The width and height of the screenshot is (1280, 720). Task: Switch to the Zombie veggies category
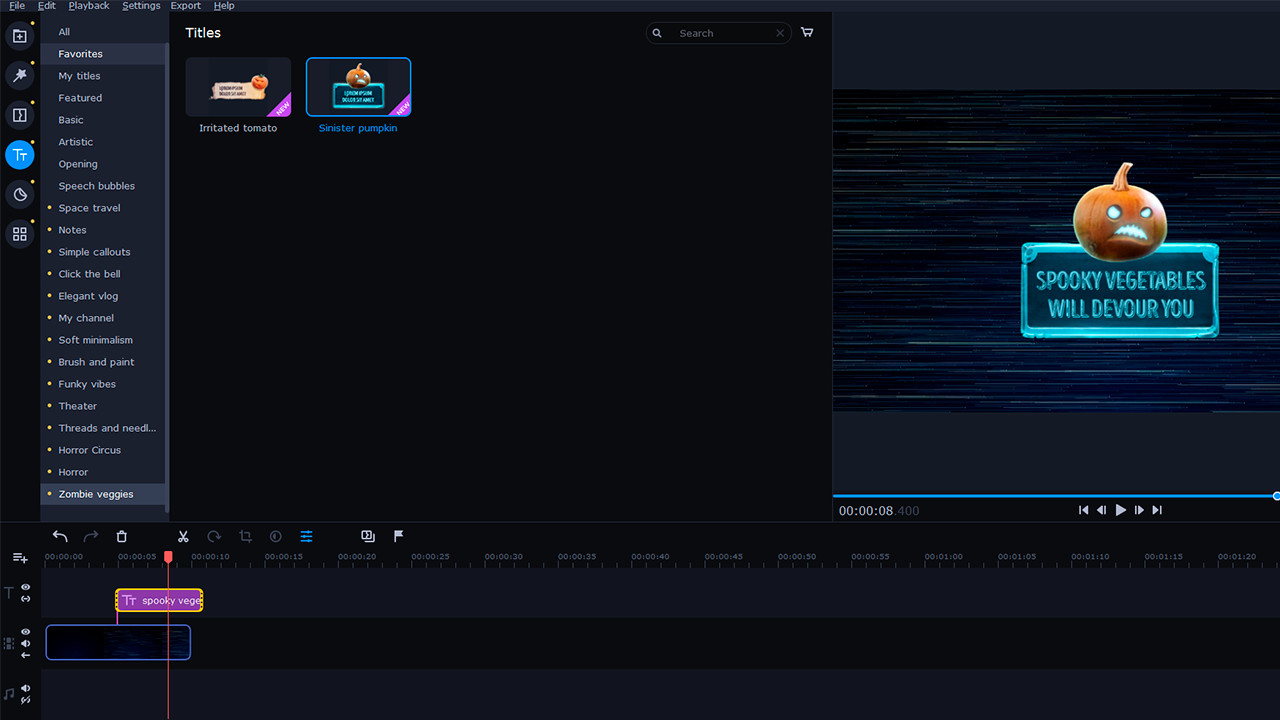95,493
